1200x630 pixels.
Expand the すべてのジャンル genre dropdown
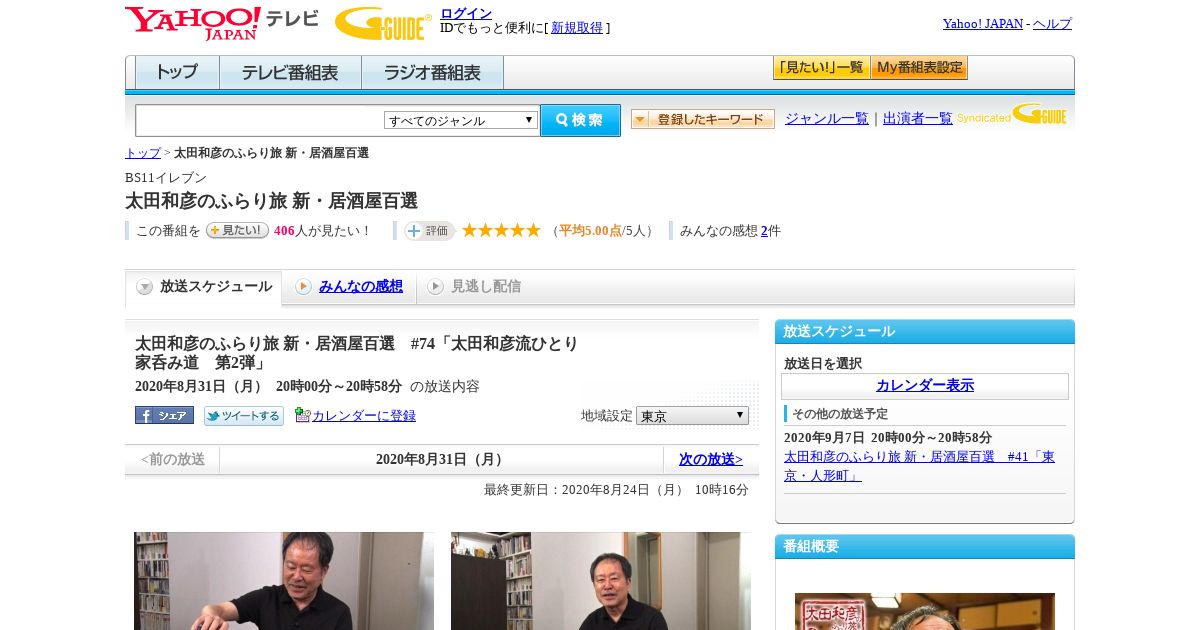[x=461, y=120]
